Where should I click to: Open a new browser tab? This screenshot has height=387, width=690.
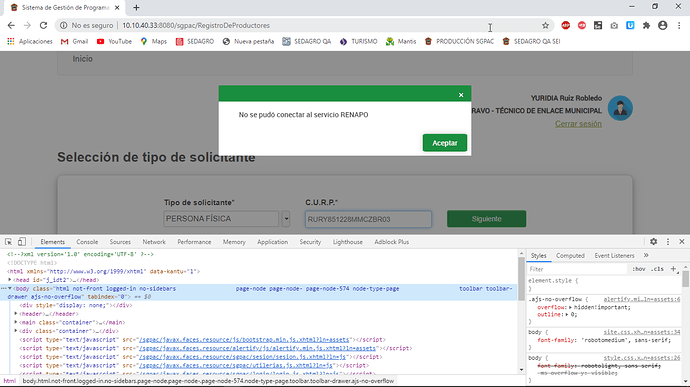(x=136, y=7)
